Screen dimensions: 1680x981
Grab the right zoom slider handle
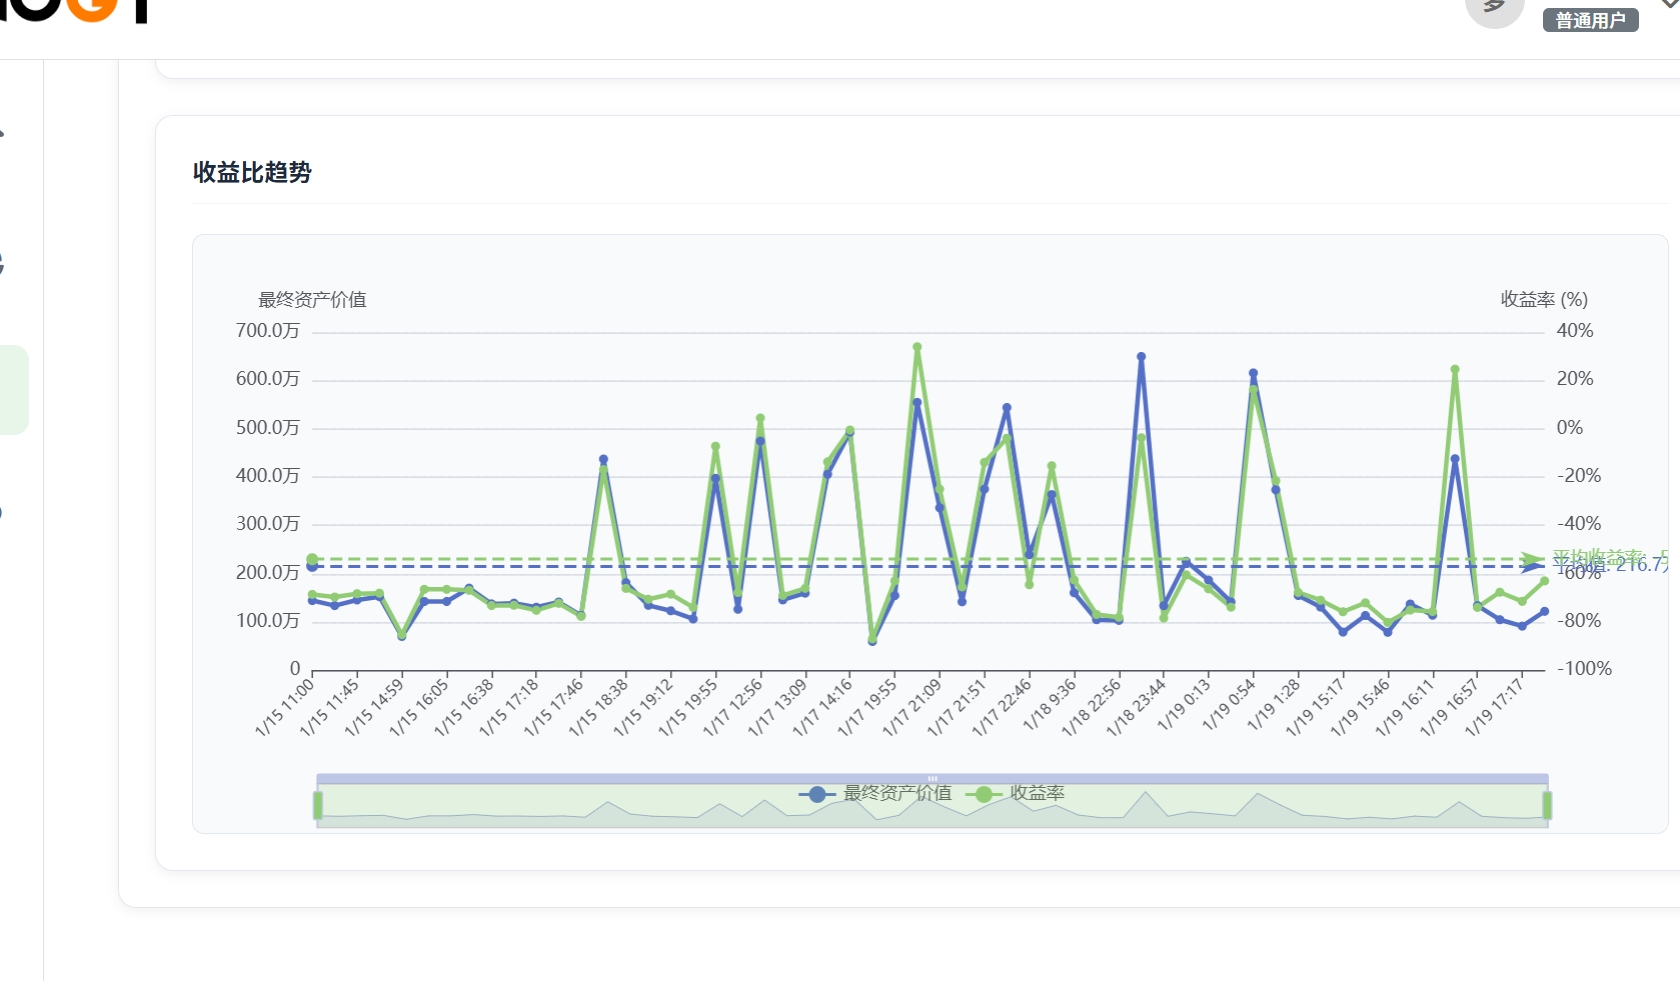click(1547, 805)
